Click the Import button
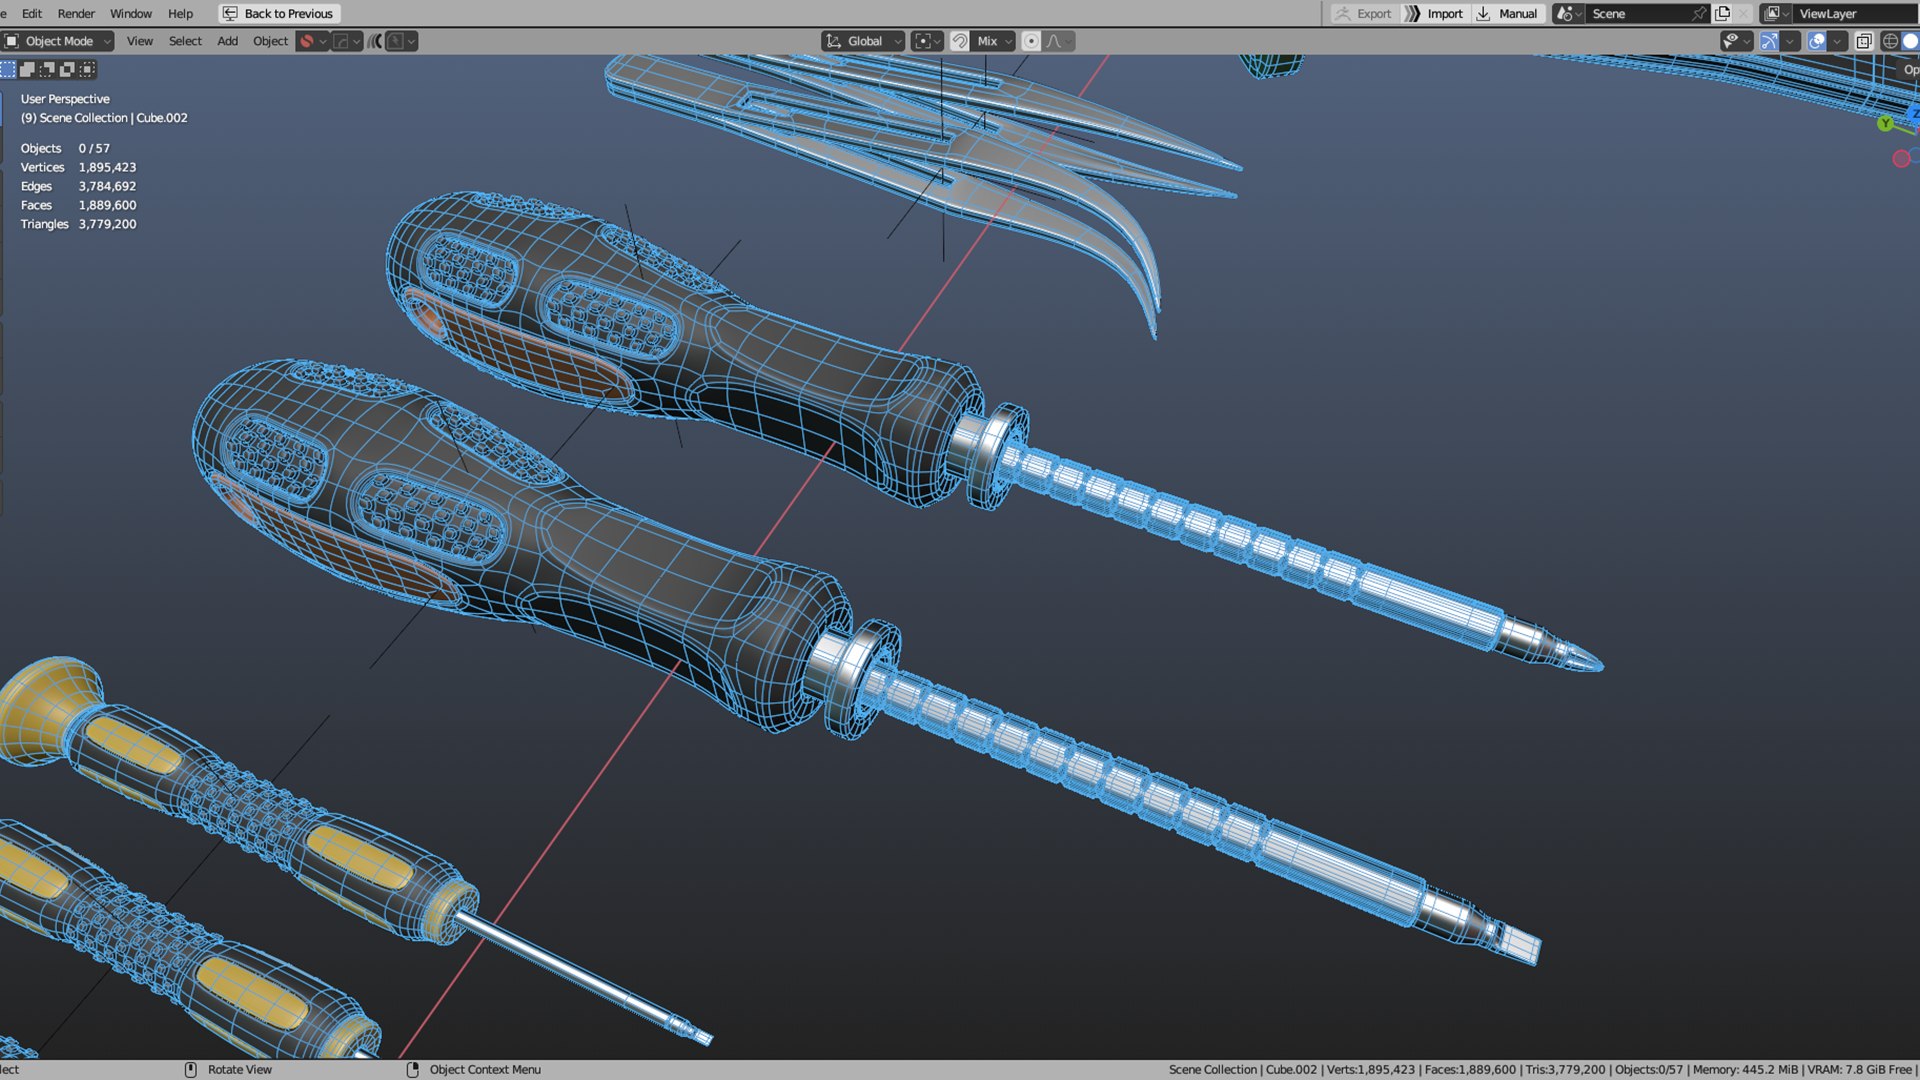Viewport: 1920px width, 1080px height. click(x=1434, y=13)
